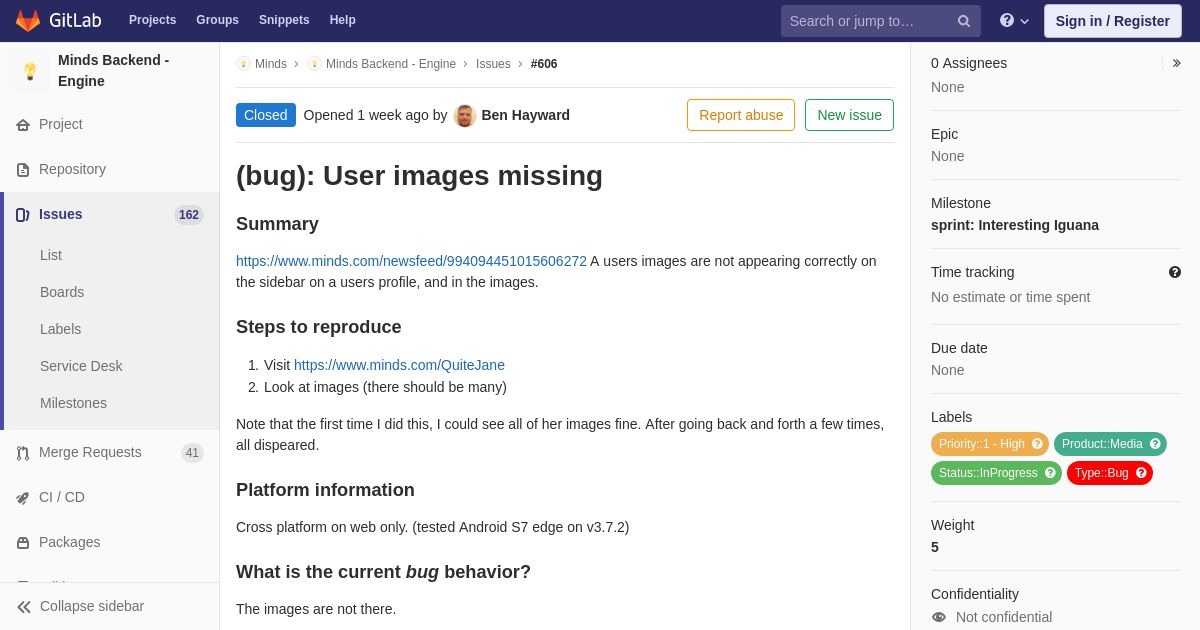Click the CI / CD rocket icon

pyautogui.click(x=23, y=498)
